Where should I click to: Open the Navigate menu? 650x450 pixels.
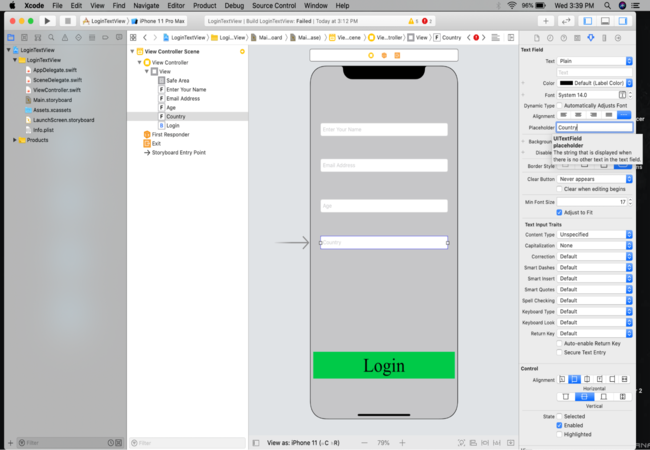coord(146,5)
